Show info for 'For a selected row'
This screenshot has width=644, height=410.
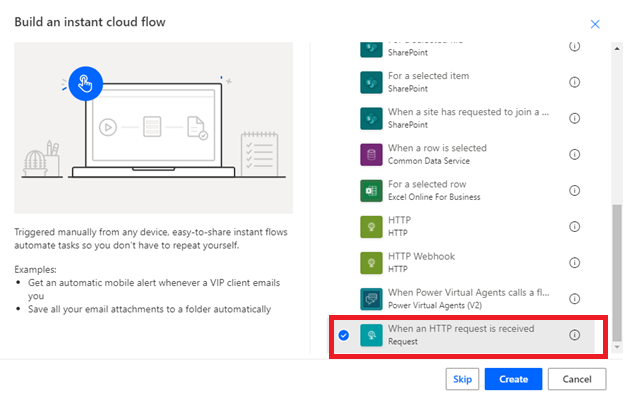pyautogui.click(x=574, y=191)
